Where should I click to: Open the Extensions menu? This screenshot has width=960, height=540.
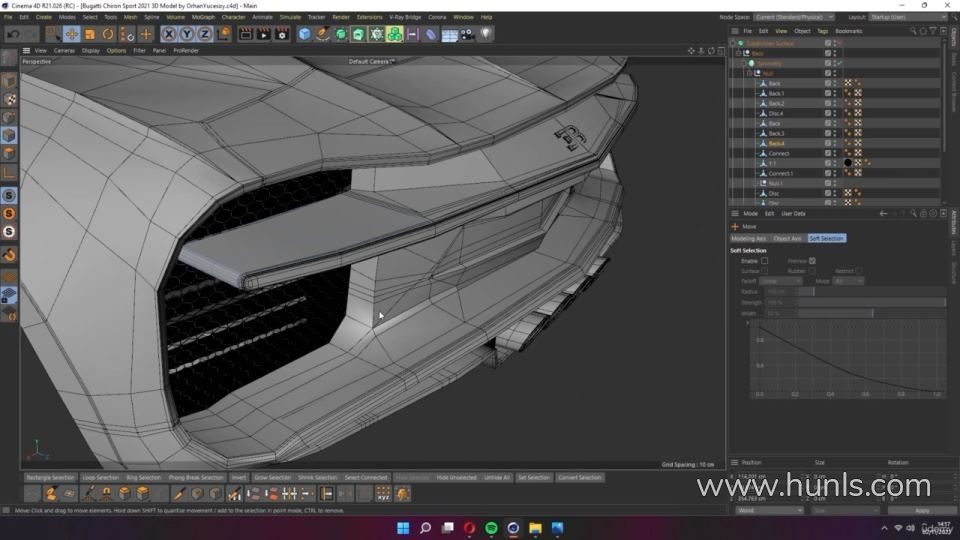coord(369,17)
